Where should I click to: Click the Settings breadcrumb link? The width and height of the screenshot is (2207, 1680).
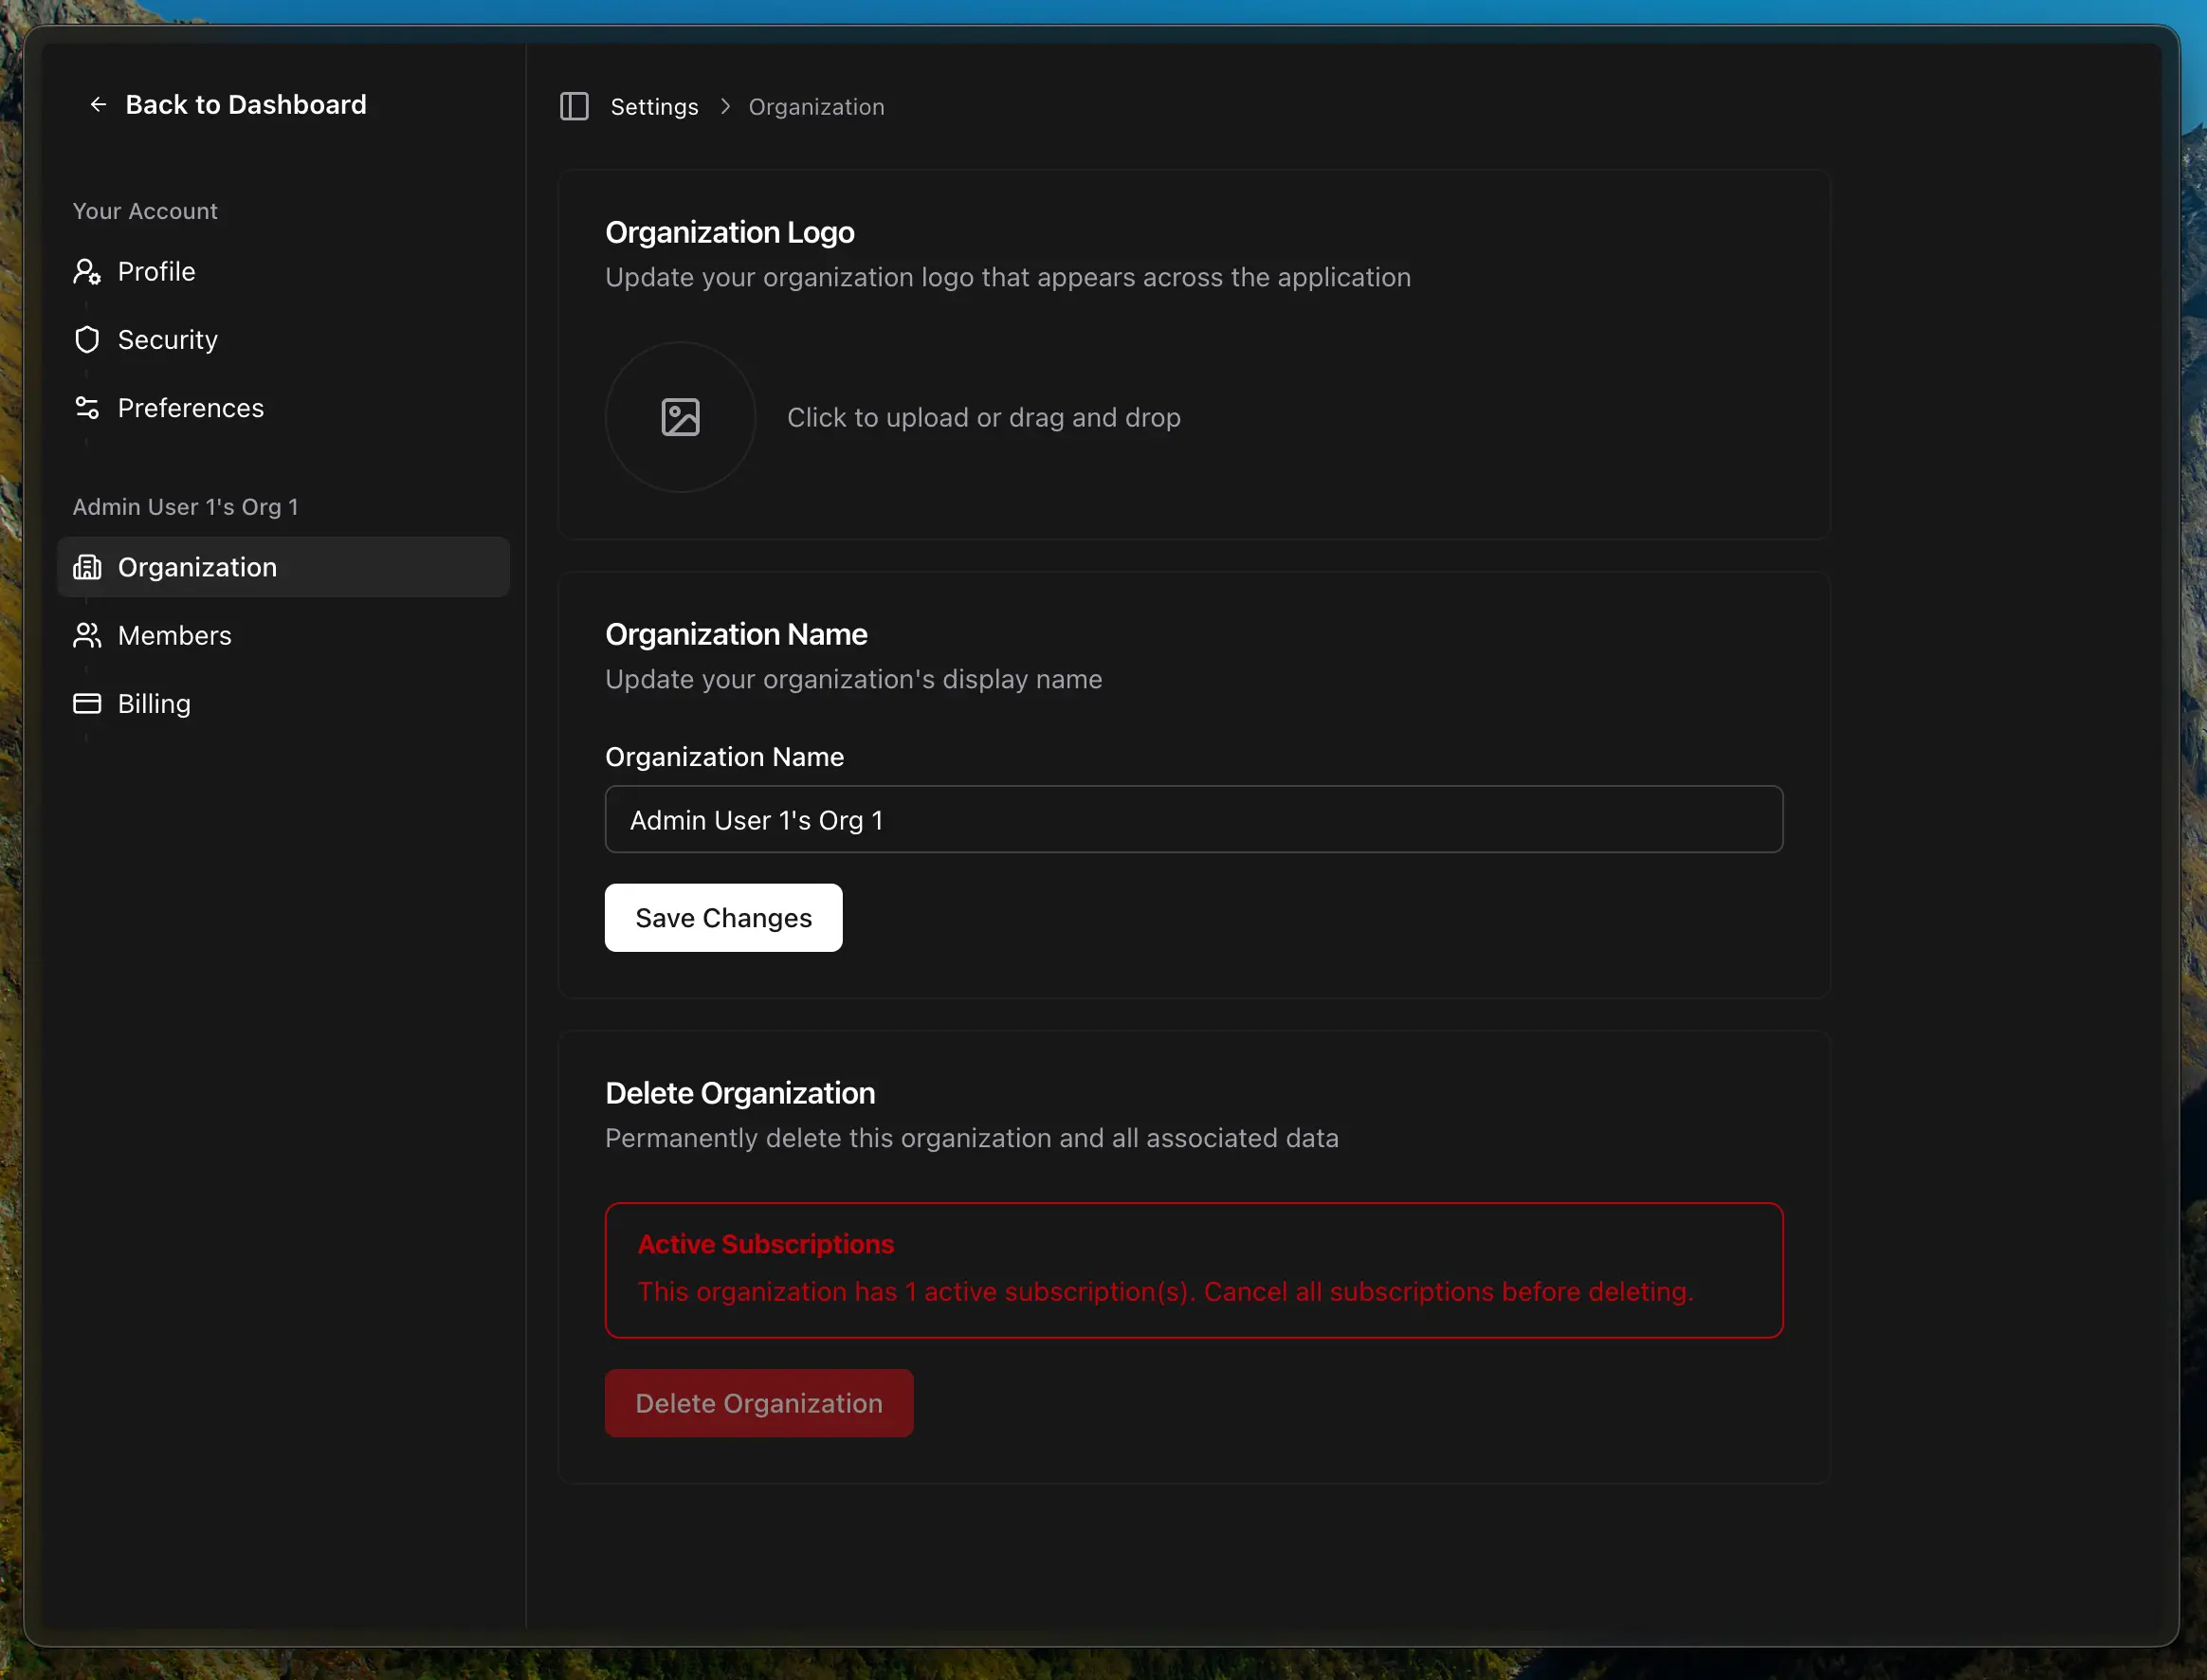coord(654,107)
